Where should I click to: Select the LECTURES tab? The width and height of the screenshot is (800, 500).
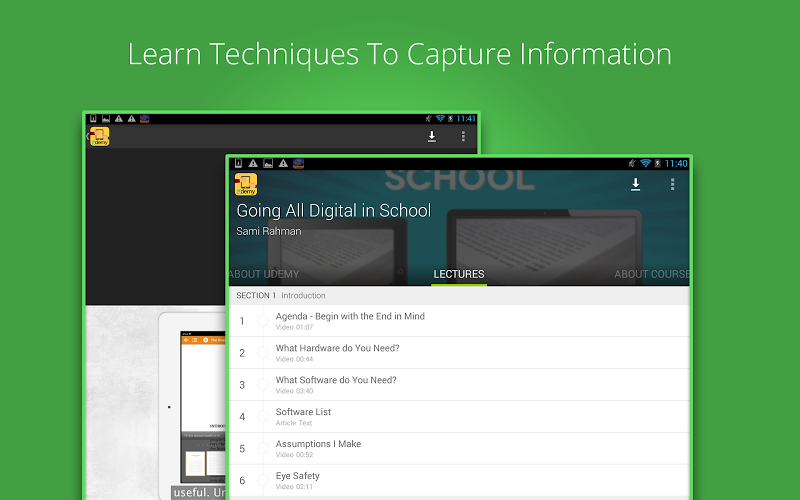pyautogui.click(x=459, y=274)
